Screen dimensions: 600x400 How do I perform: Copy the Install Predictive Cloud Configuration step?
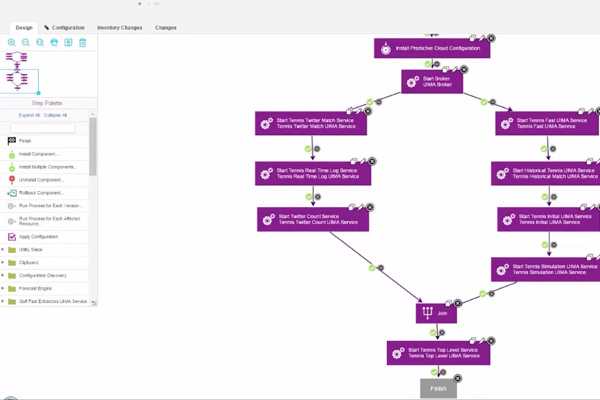coord(473,38)
